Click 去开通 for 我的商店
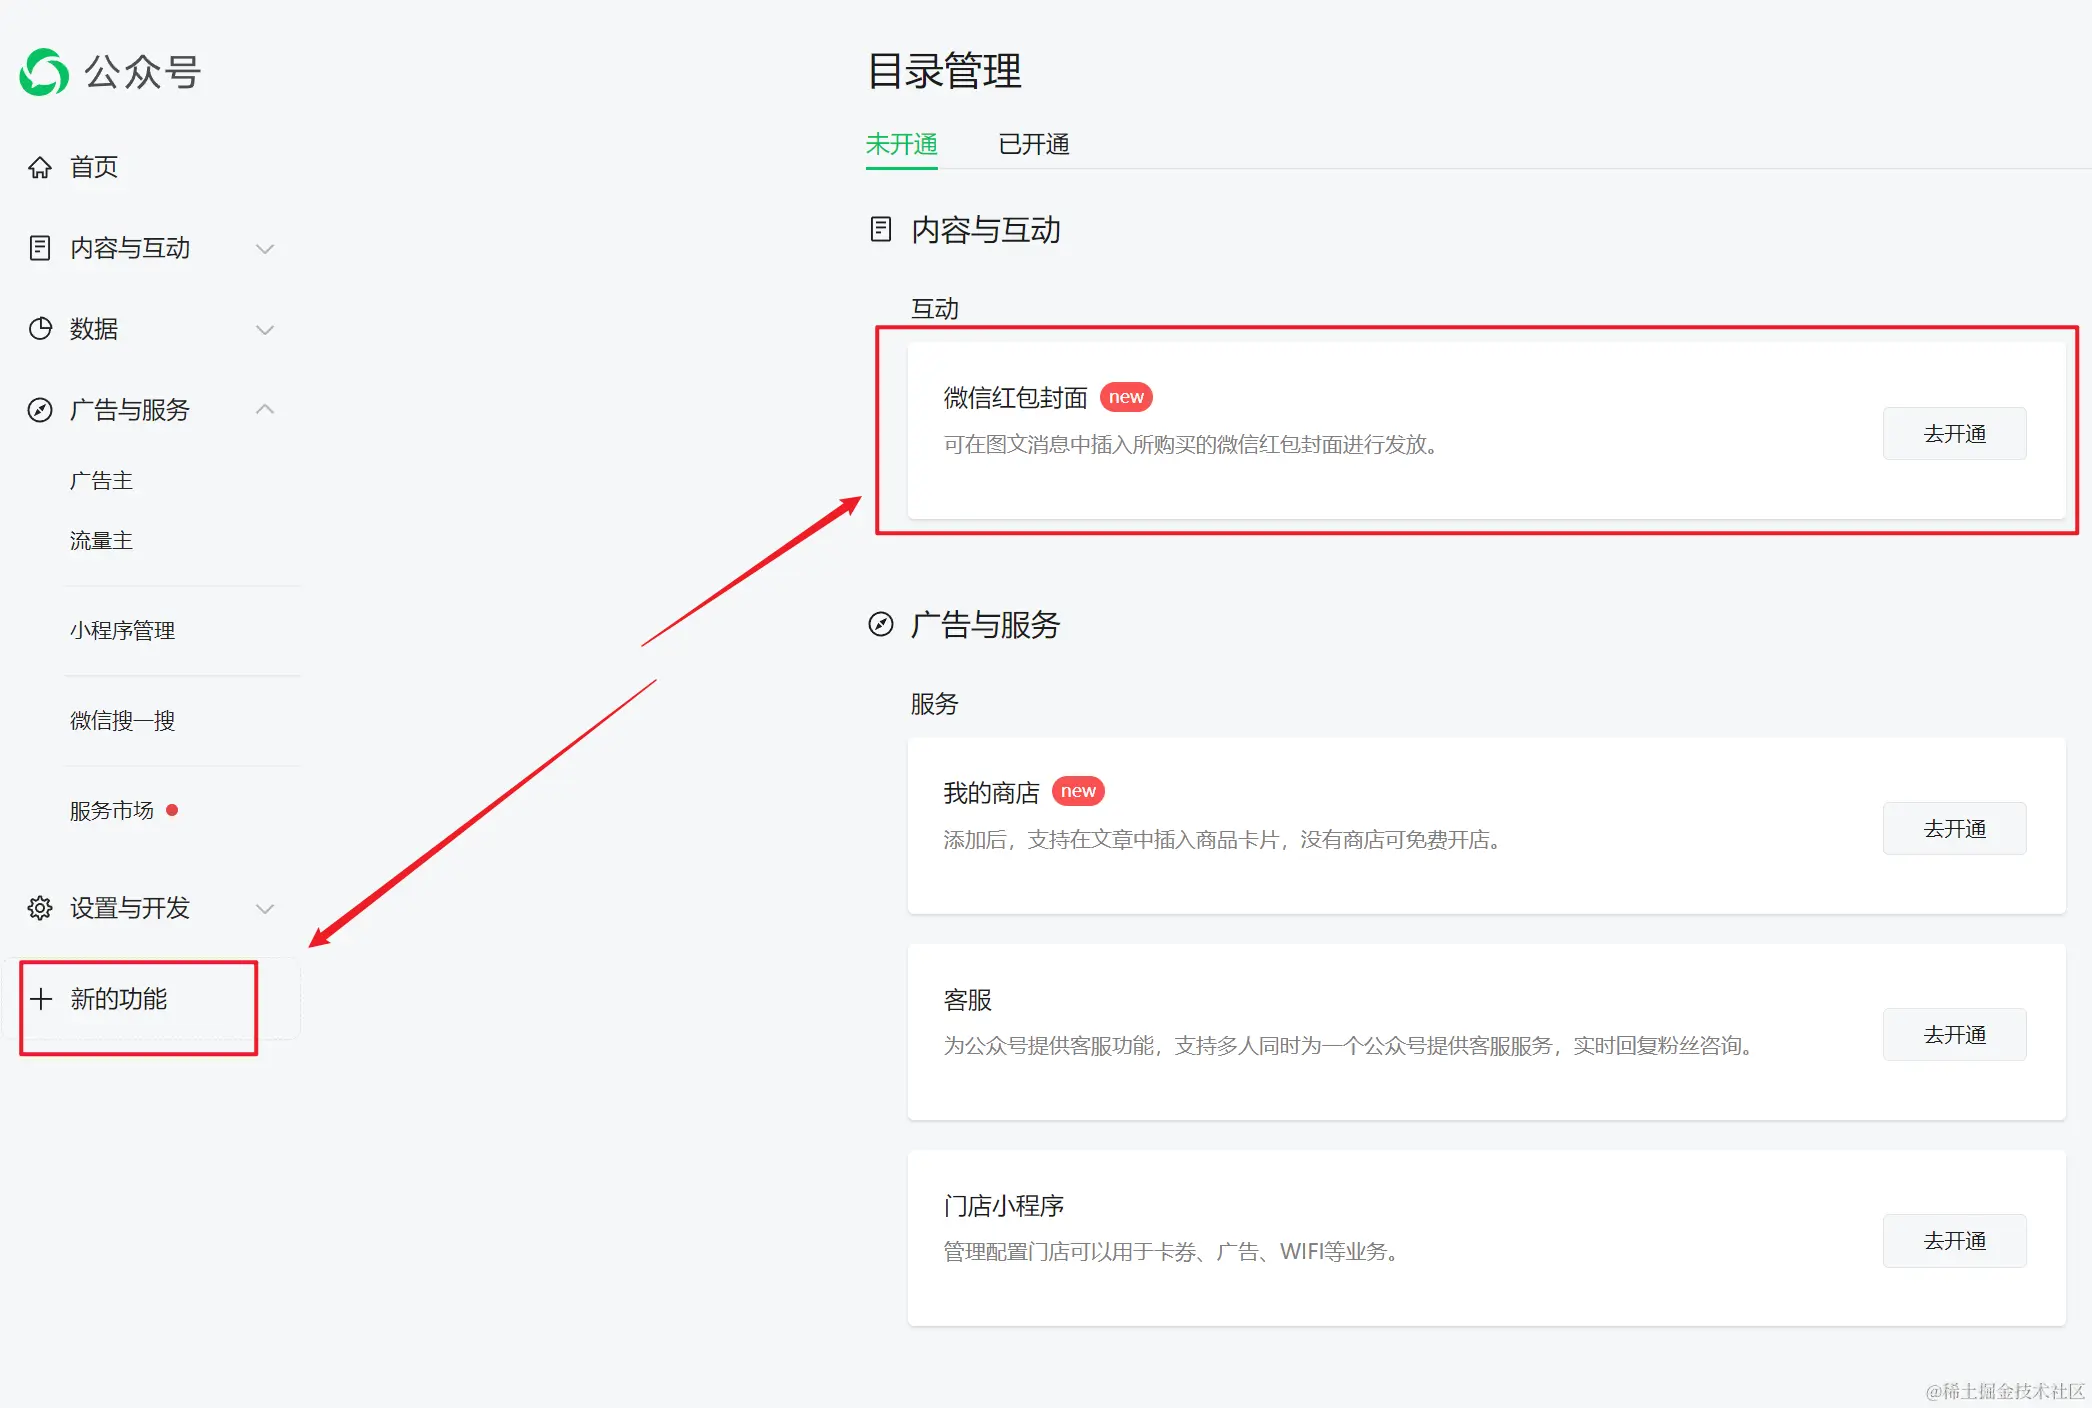2092x1408 pixels. pos(1955,829)
